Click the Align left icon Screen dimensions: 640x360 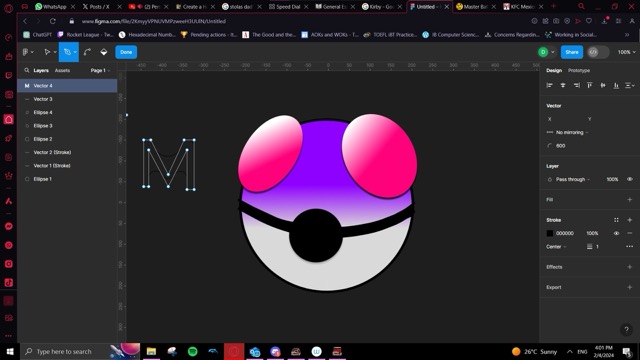549,85
